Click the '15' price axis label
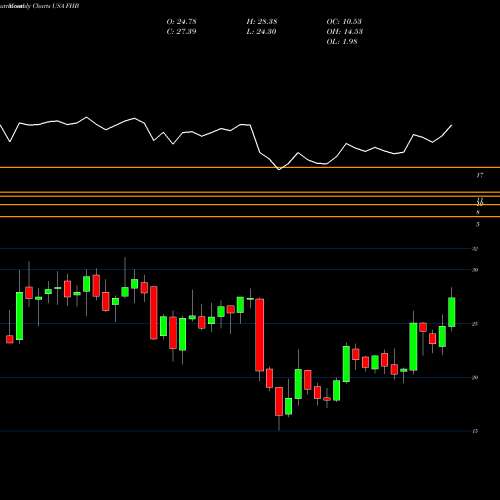This screenshot has width=500, height=500. coord(475,431)
